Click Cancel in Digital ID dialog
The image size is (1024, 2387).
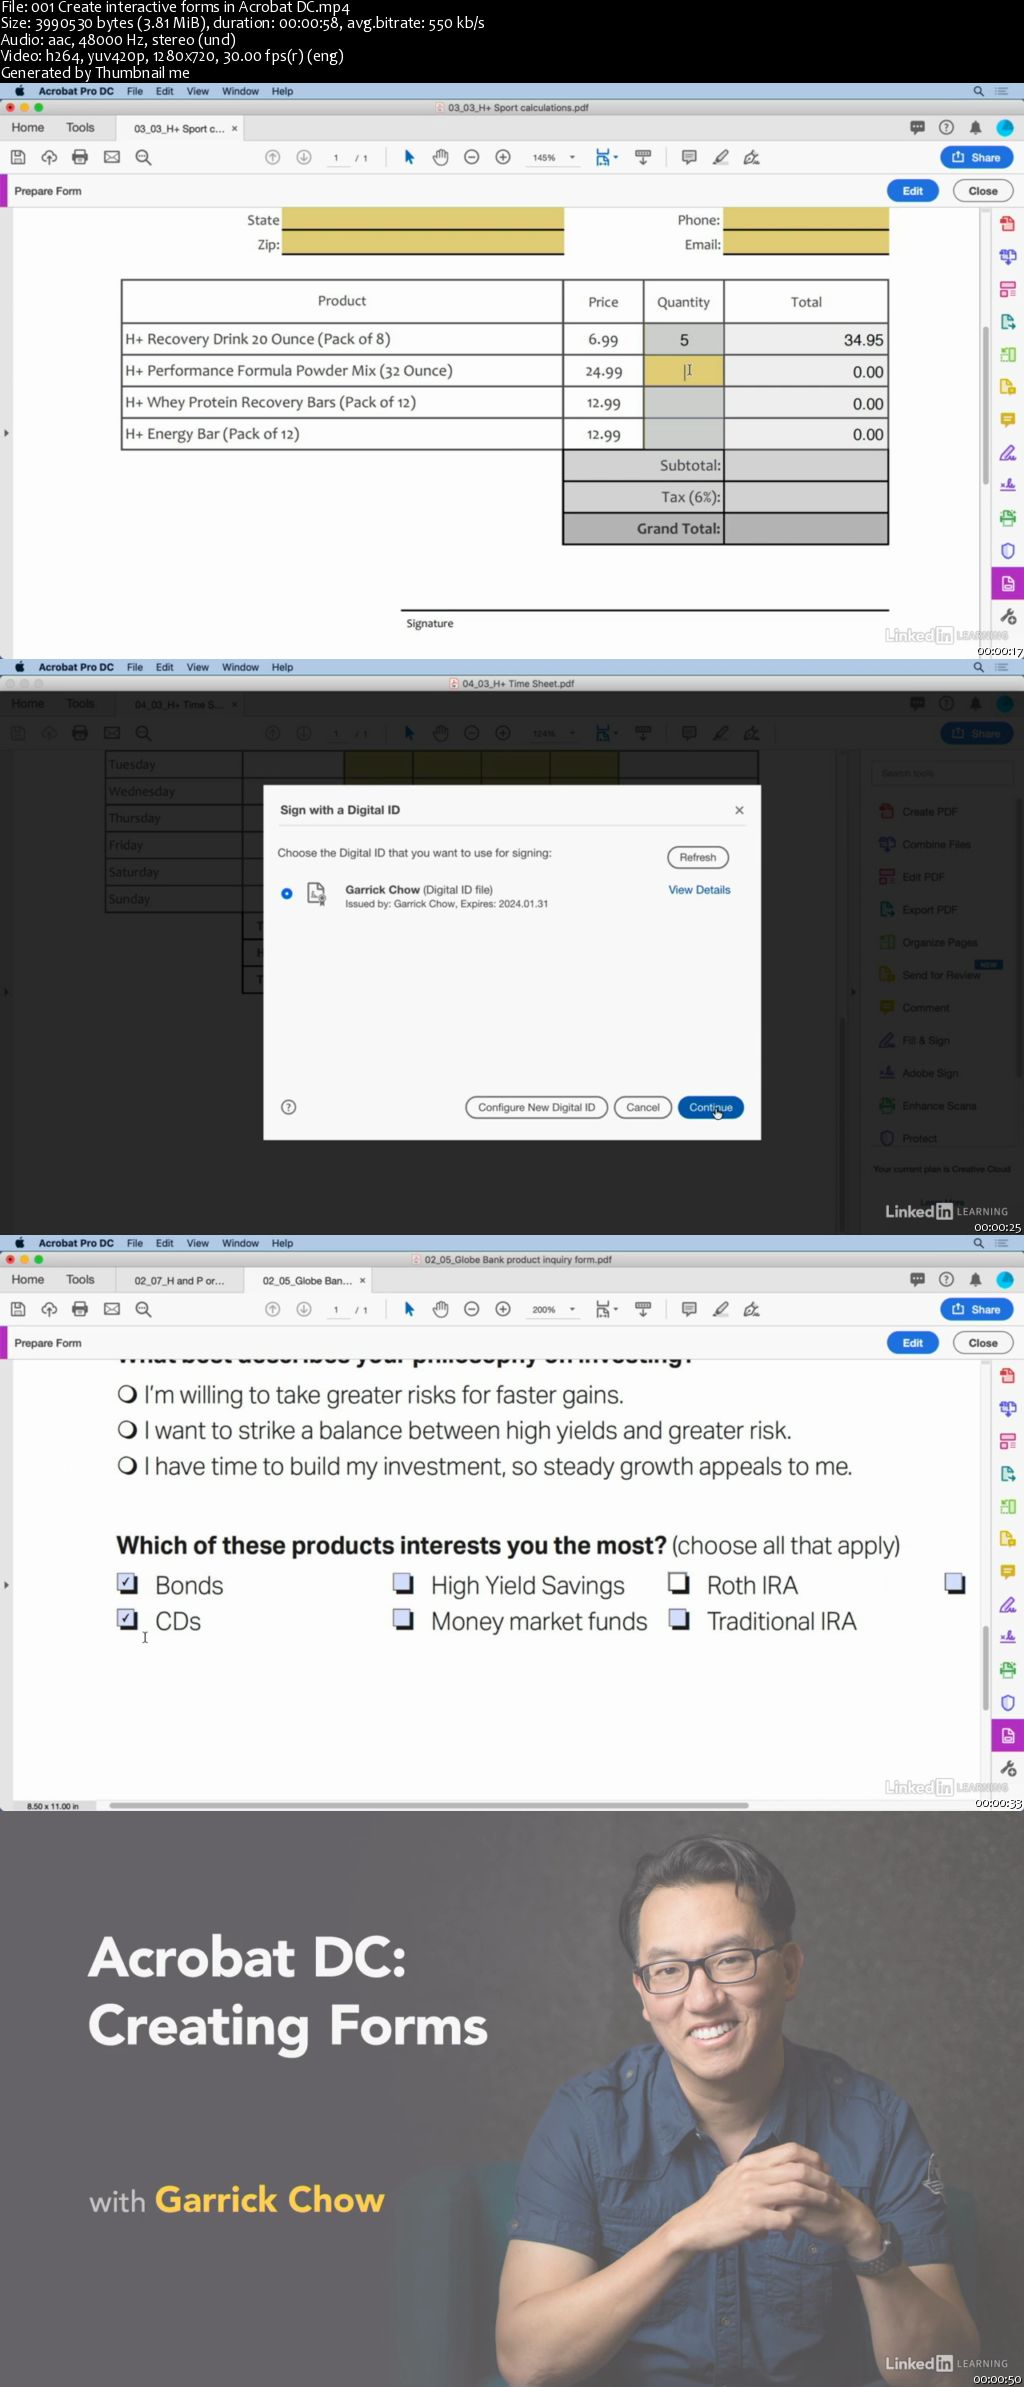click(643, 1107)
